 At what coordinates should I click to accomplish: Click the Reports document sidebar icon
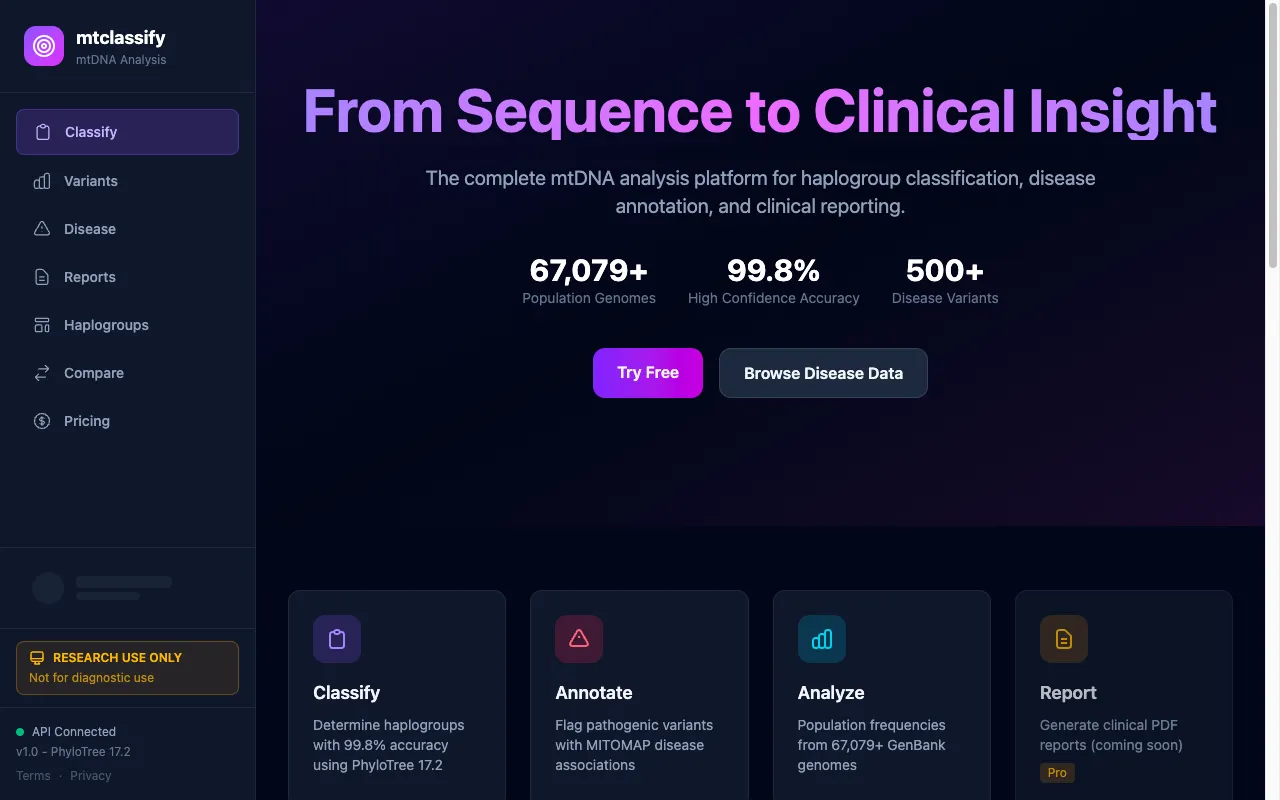[x=42, y=277]
